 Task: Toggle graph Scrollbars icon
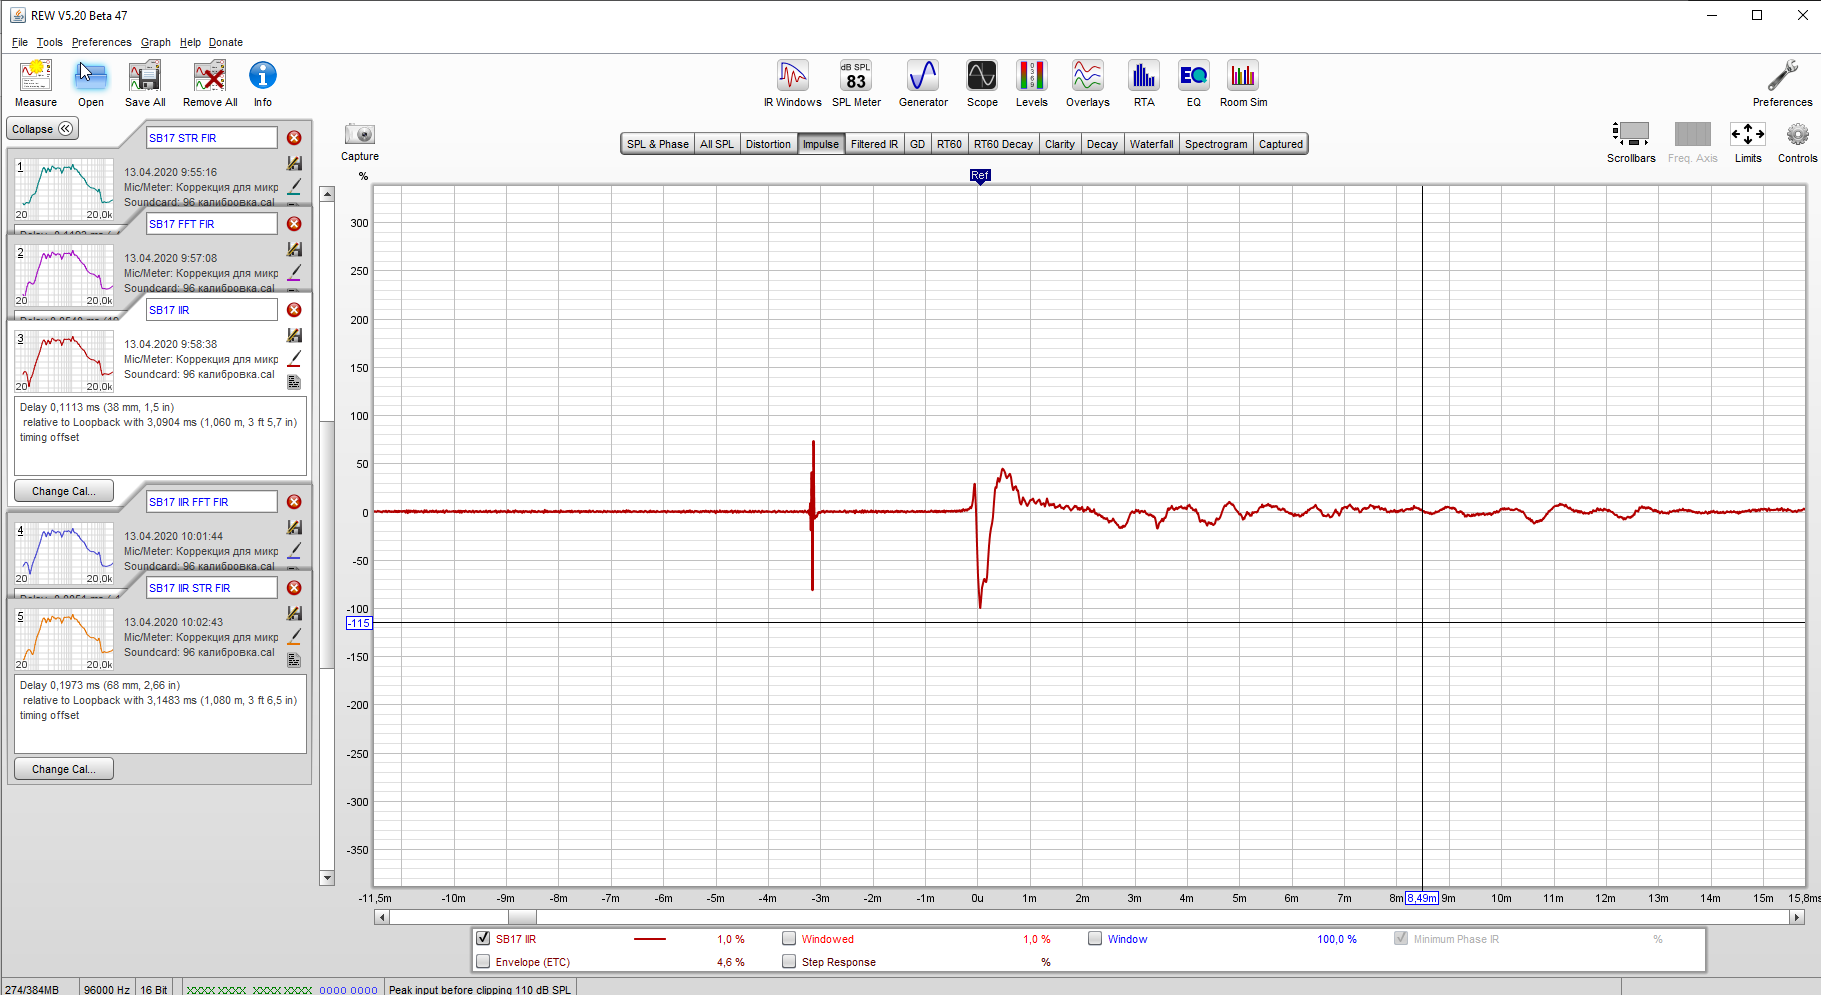click(1631, 134)
